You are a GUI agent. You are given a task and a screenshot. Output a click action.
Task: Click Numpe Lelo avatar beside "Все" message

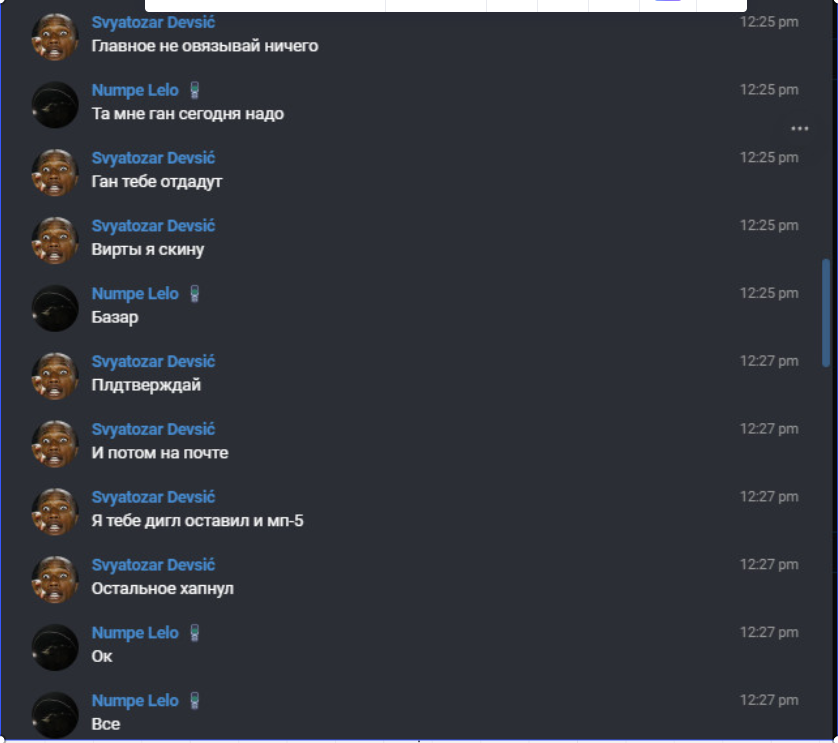pos(55,715)
